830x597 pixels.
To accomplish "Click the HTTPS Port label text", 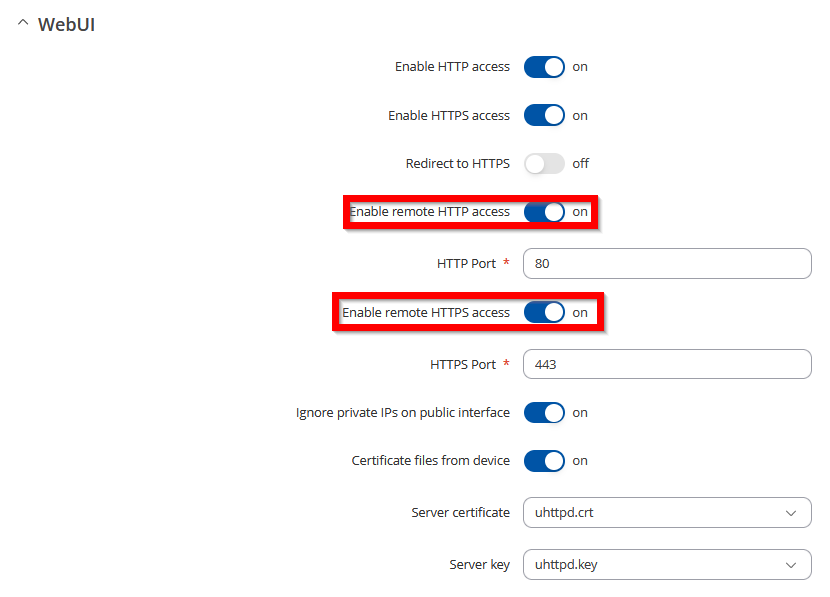I will coord(463,365).
